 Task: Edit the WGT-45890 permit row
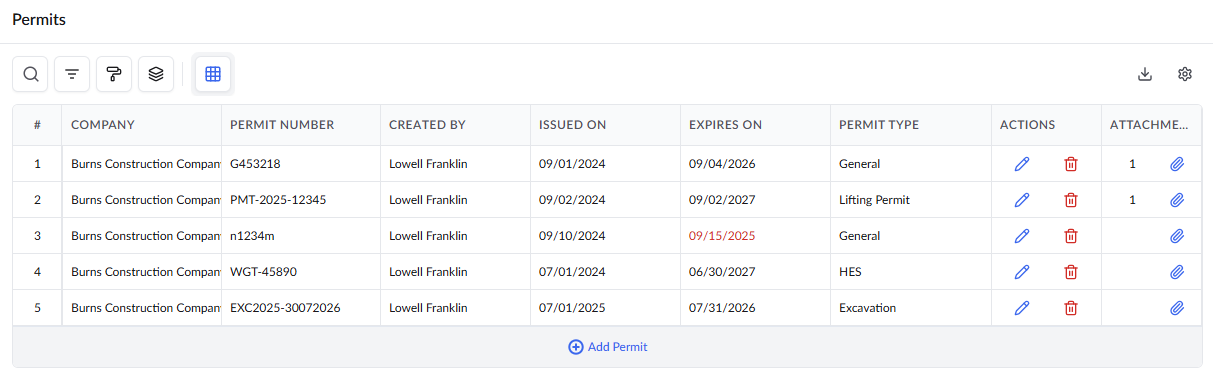(x=1022, y=272)
